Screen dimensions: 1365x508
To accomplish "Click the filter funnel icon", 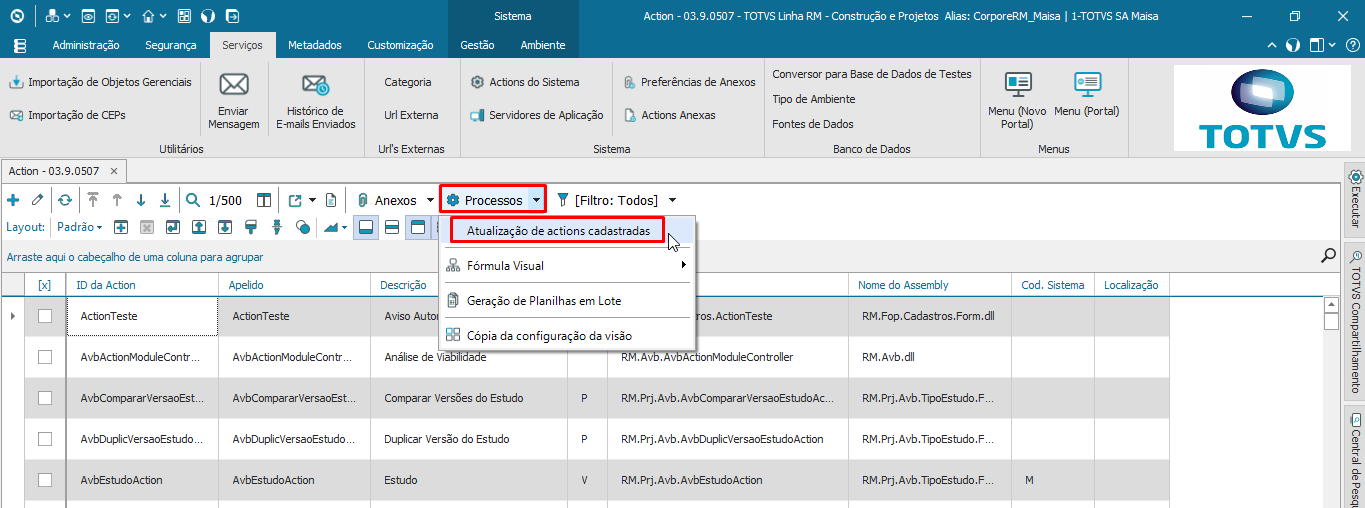I will (563, 200).
